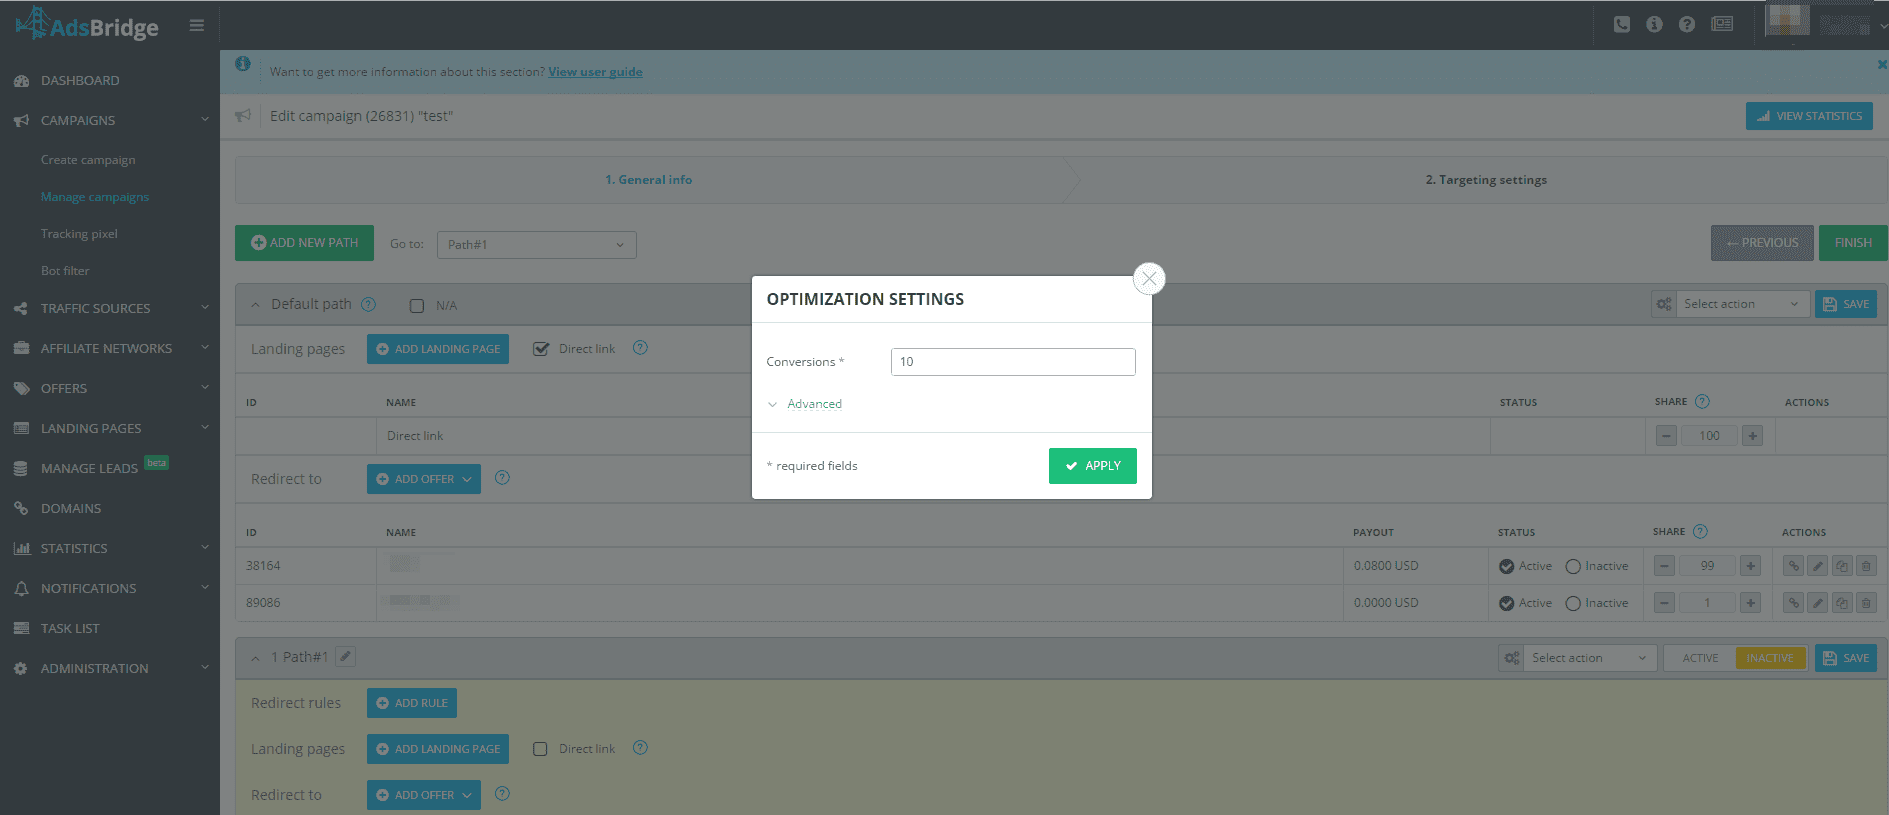The image size is (1889, 815).
Task: Increase share for offer 38164
Action: 1750,566
